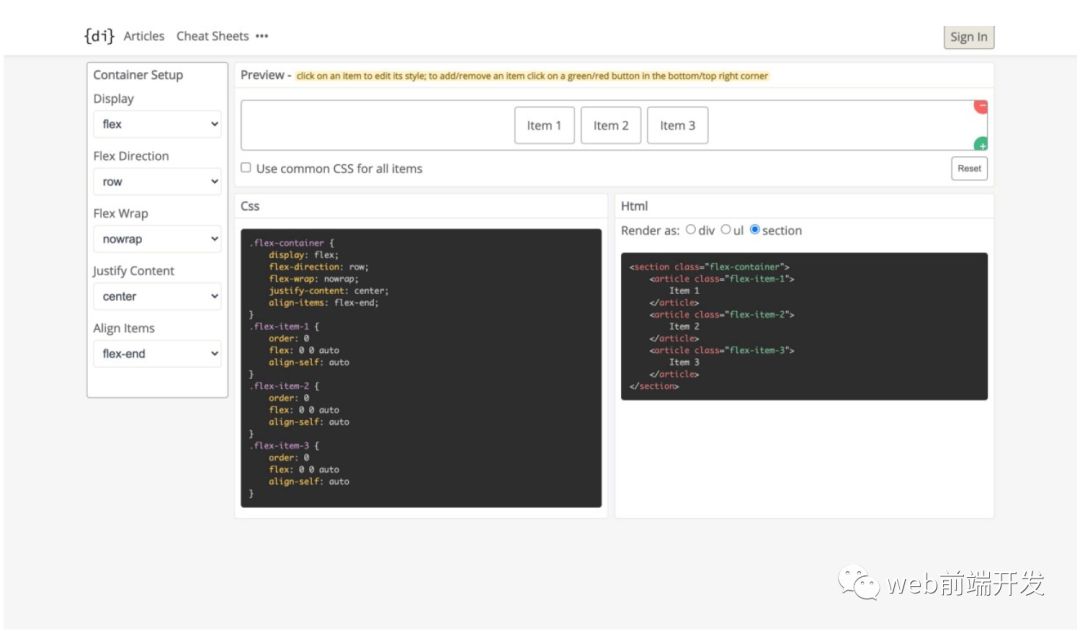Expand the Justify Content dropdown

pyautogui.click(x=157, y=296)
